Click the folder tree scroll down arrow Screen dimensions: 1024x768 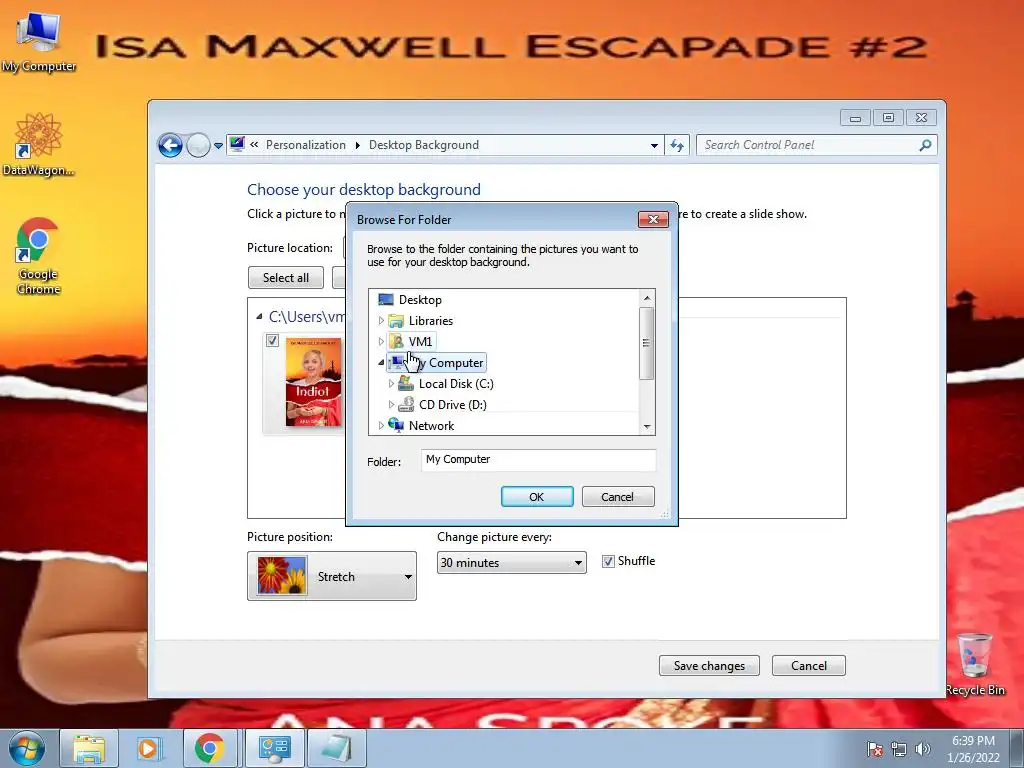[647, 426]
